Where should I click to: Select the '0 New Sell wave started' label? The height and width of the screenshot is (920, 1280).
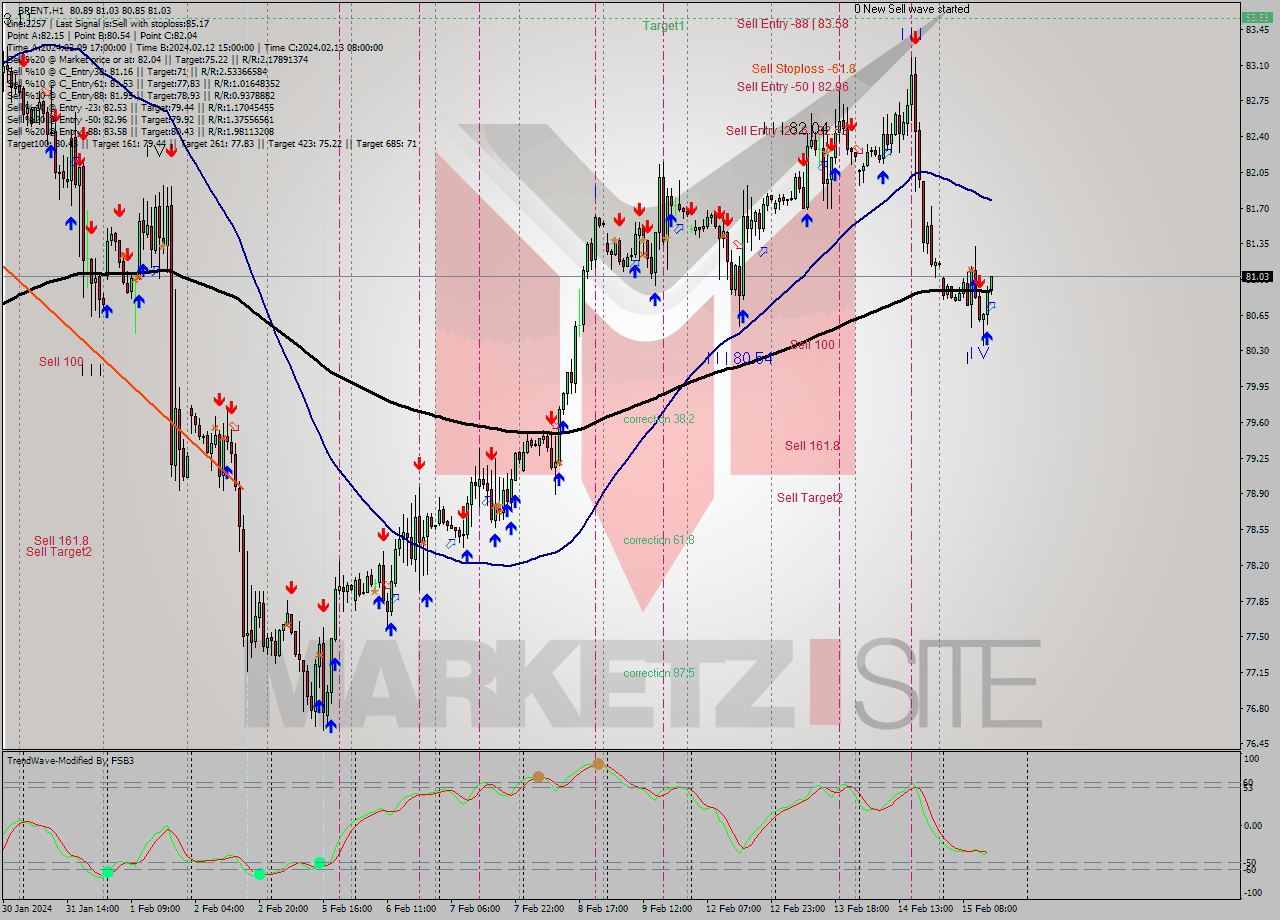point(911,9)
